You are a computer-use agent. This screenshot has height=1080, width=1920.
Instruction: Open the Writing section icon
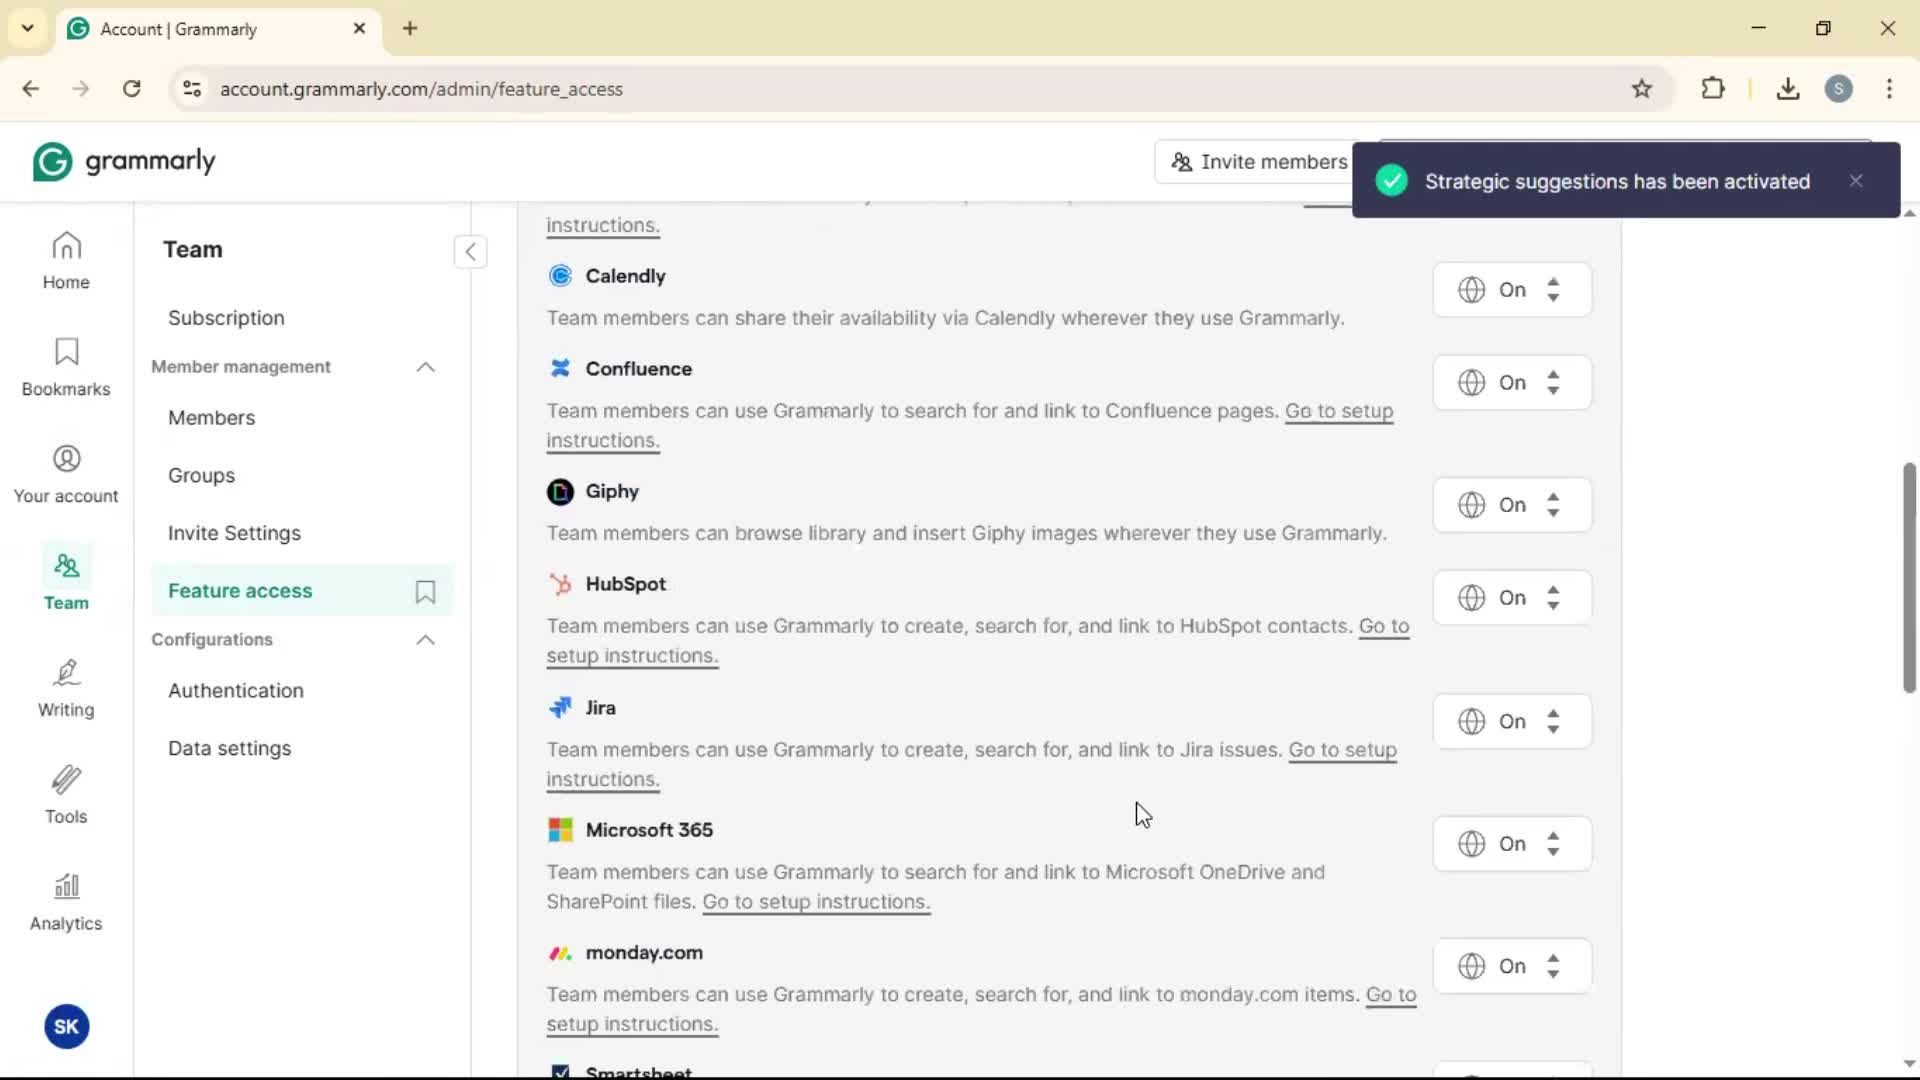pyautogui.click(x=66, y=688)
